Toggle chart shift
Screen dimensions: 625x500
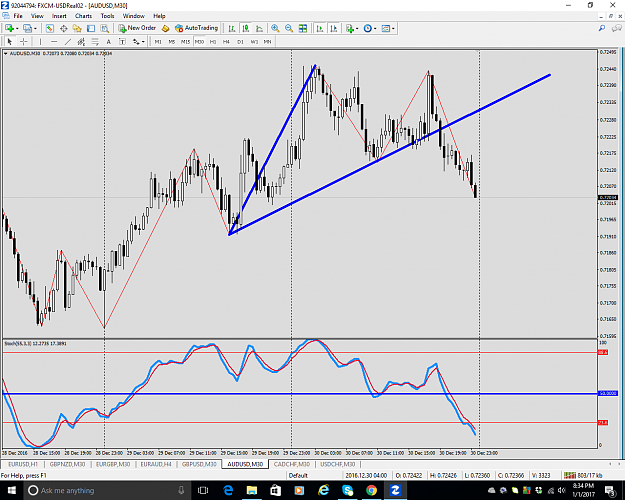click(334, 28)
